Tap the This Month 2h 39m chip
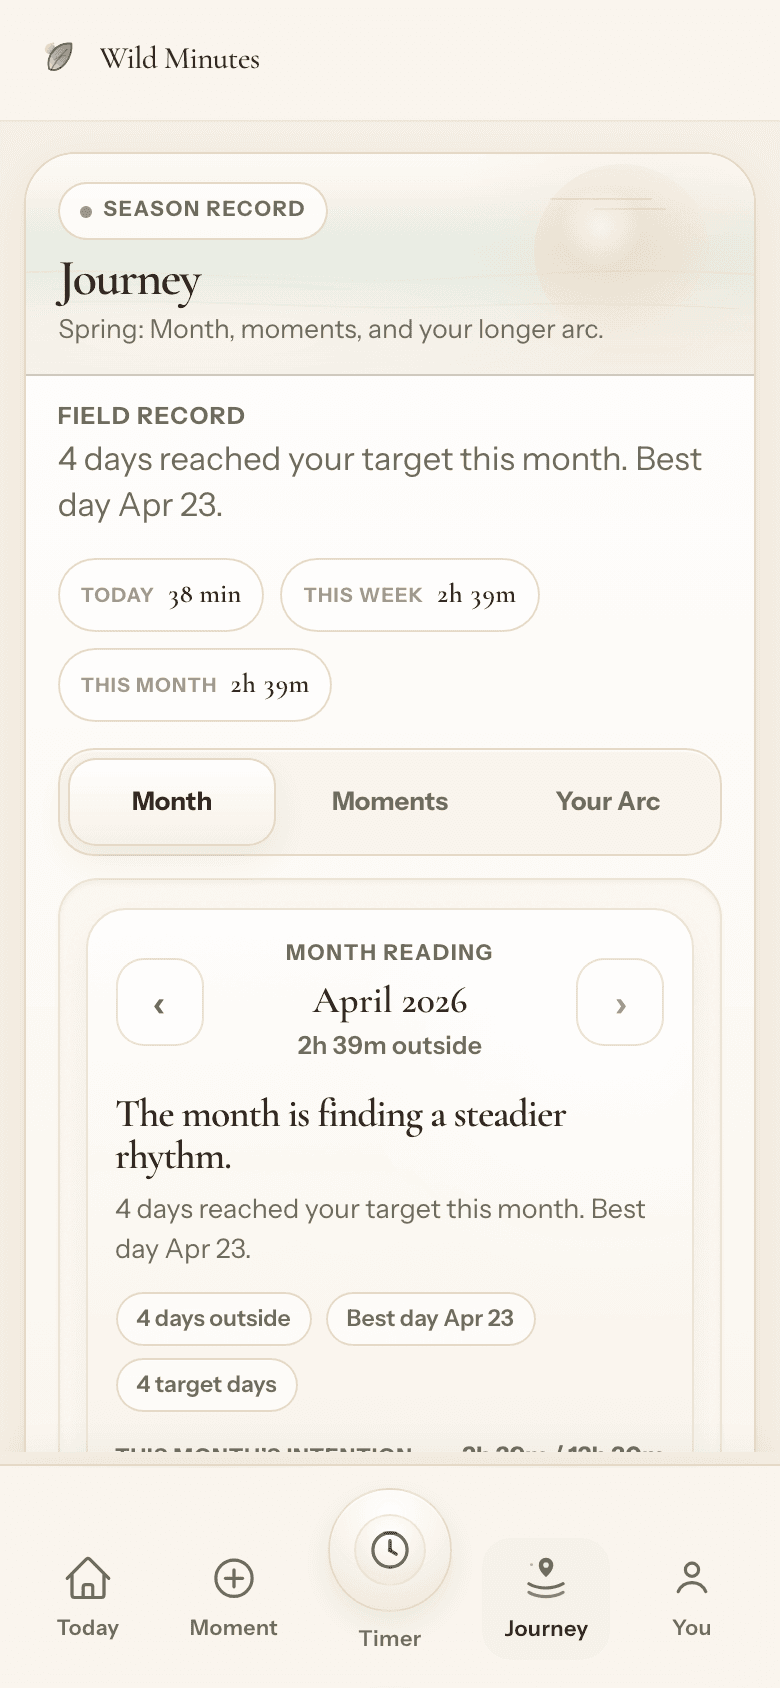 (195, 685)
